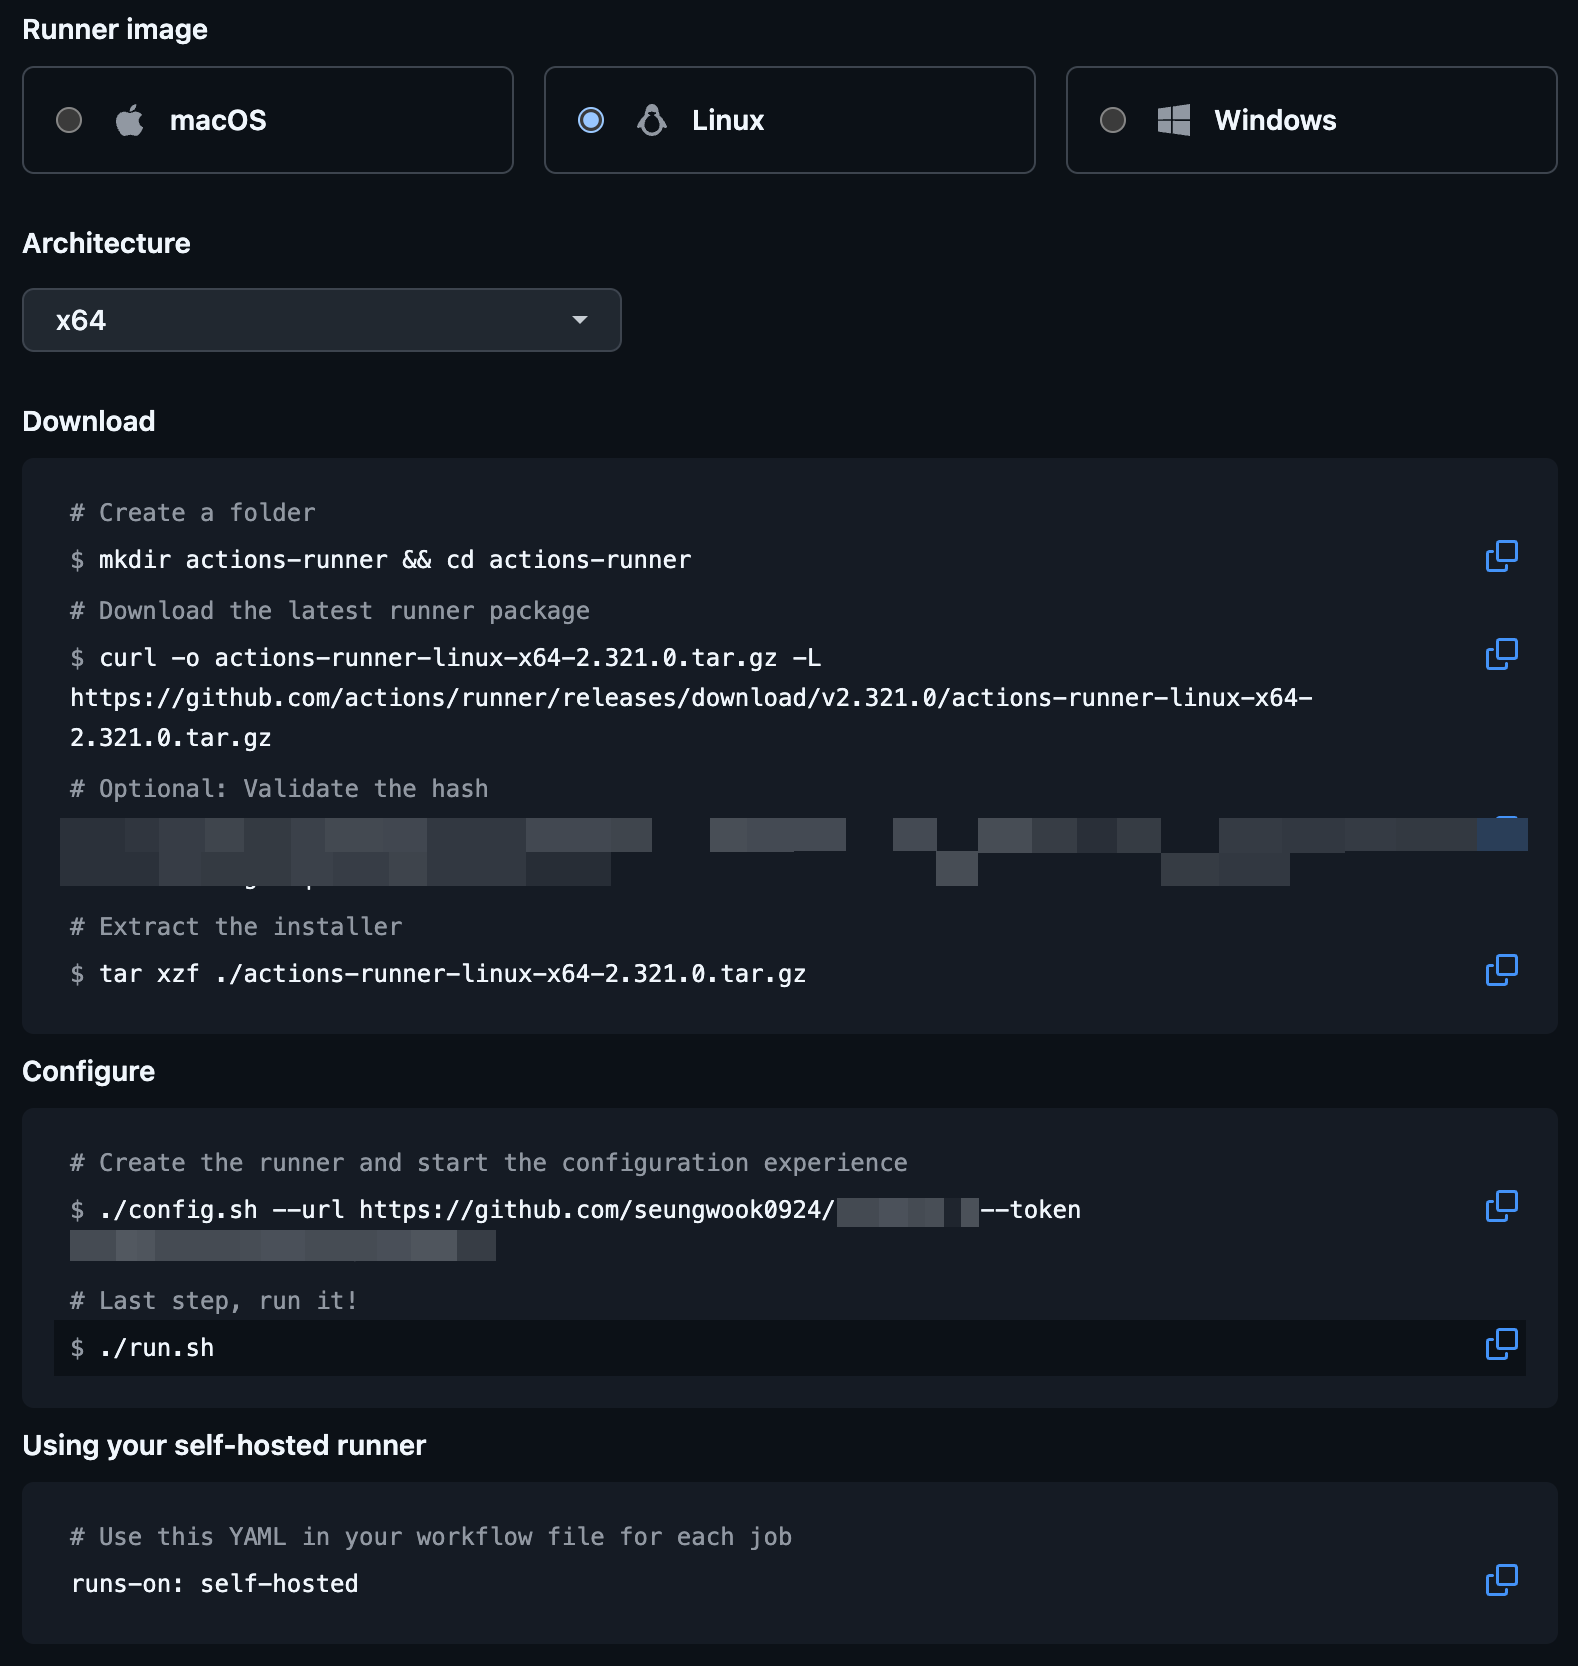Copy the ./config.sh configuration command
This screenshot has width=1578, height=1666.
pos(1501,1206)
